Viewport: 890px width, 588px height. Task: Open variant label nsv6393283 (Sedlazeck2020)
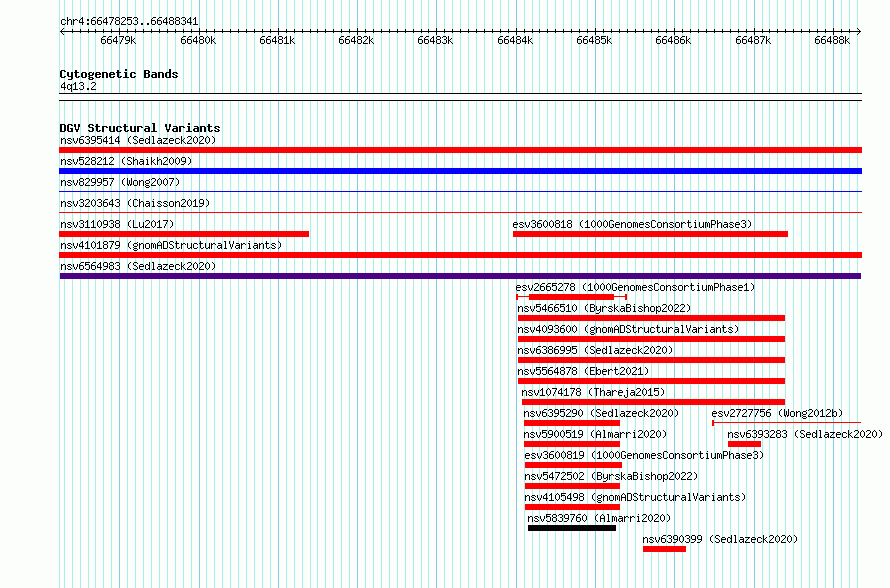pos(805,434)
